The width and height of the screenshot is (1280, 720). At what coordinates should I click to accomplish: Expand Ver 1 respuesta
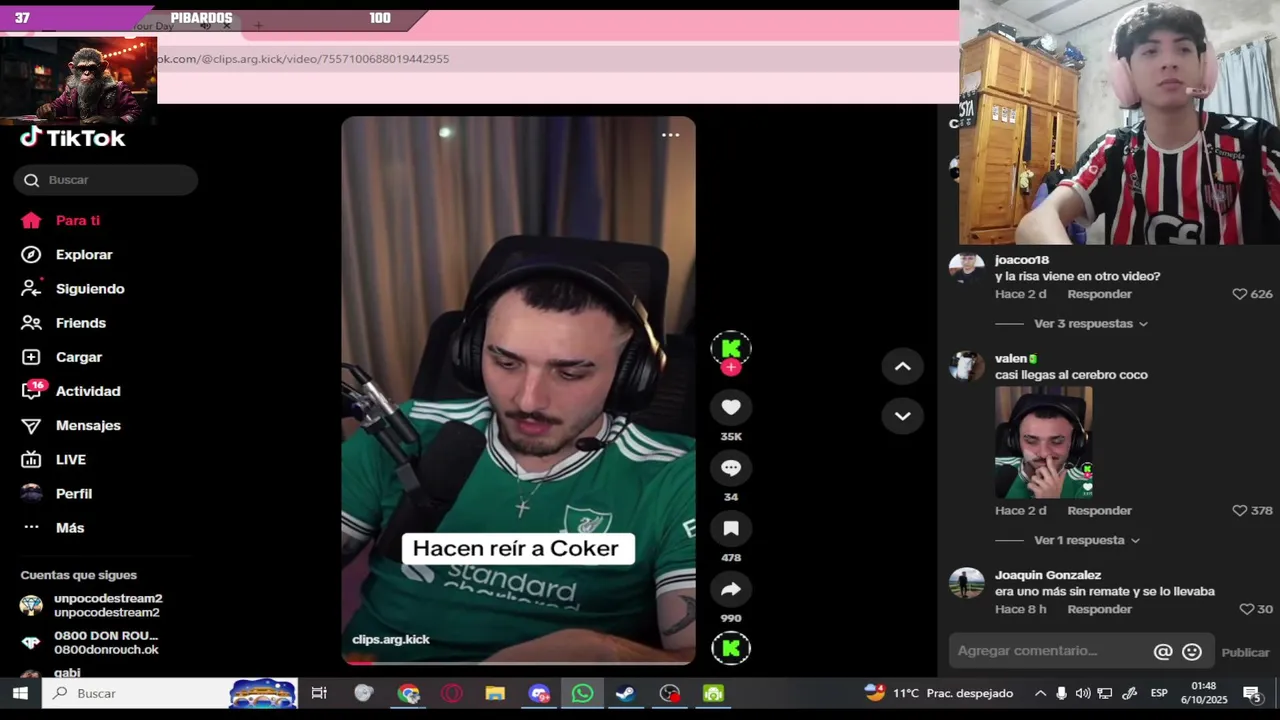1087,540
